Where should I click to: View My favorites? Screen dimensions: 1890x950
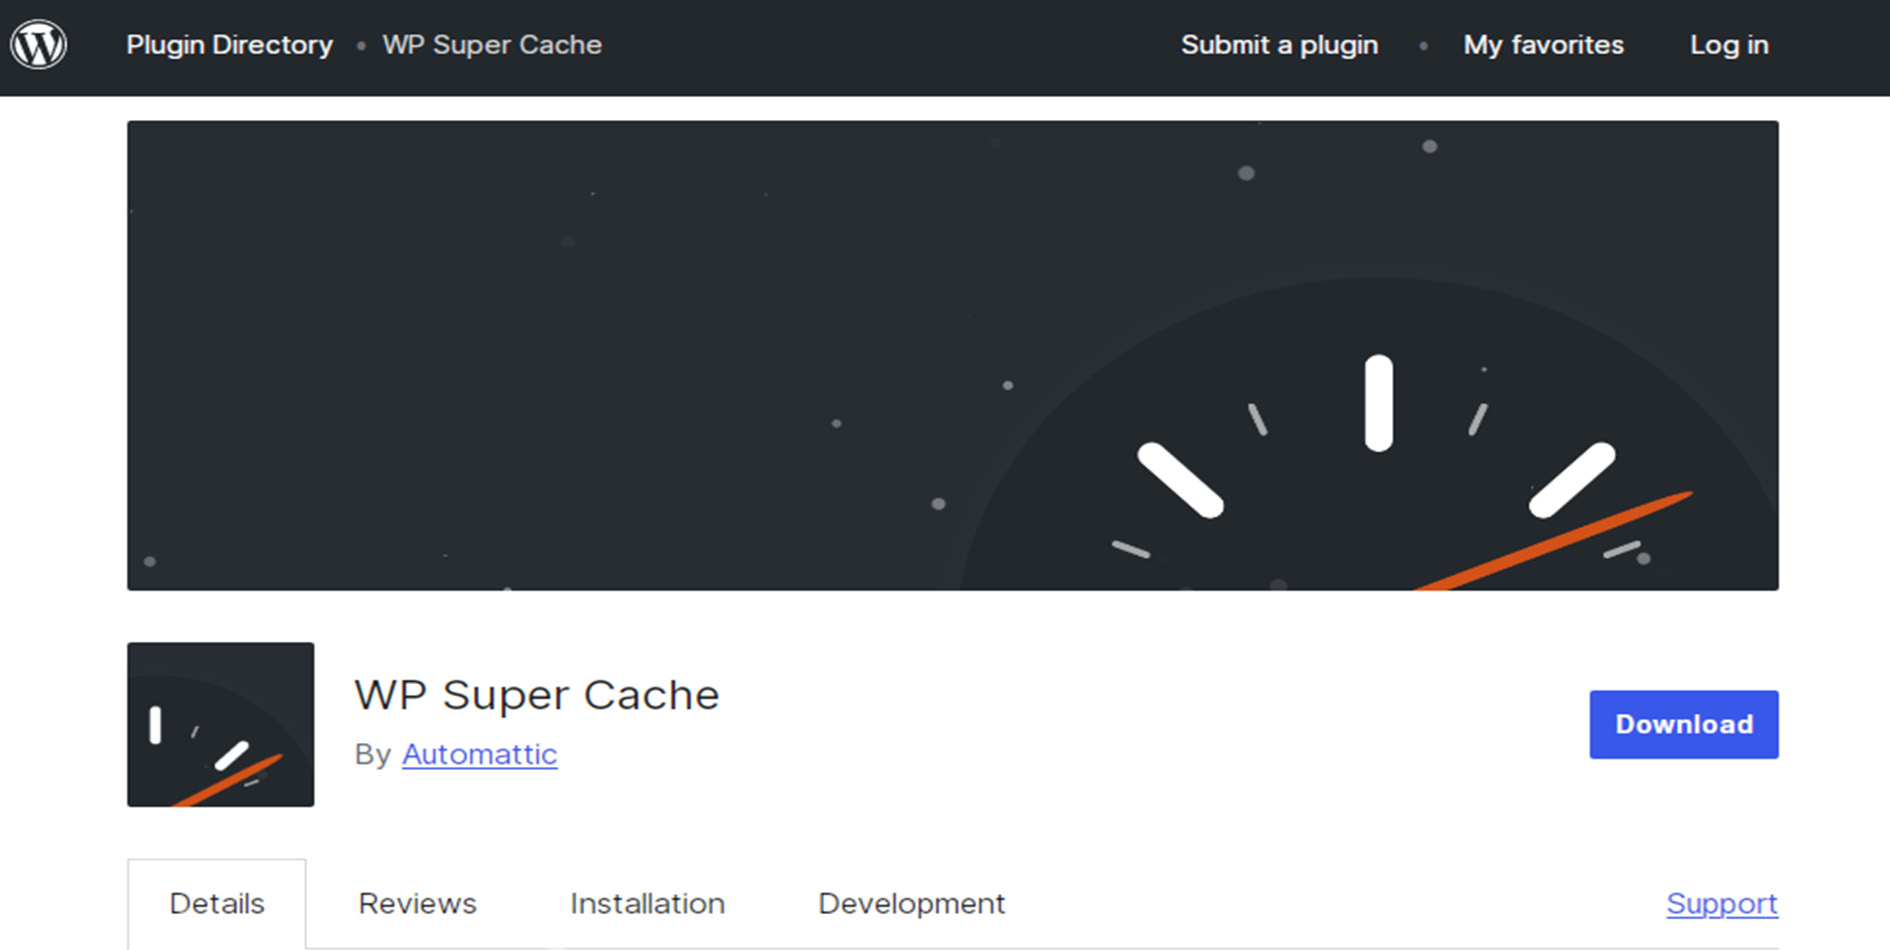[1543, 45]
